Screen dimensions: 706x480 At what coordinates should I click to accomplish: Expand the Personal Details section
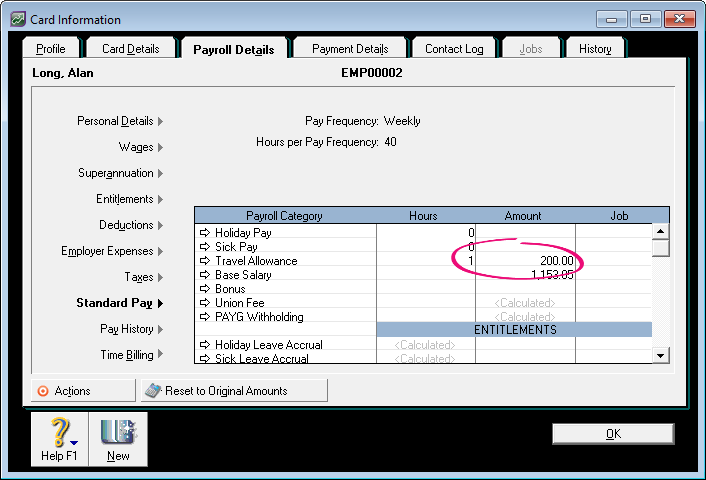click(x=119, y=121)
